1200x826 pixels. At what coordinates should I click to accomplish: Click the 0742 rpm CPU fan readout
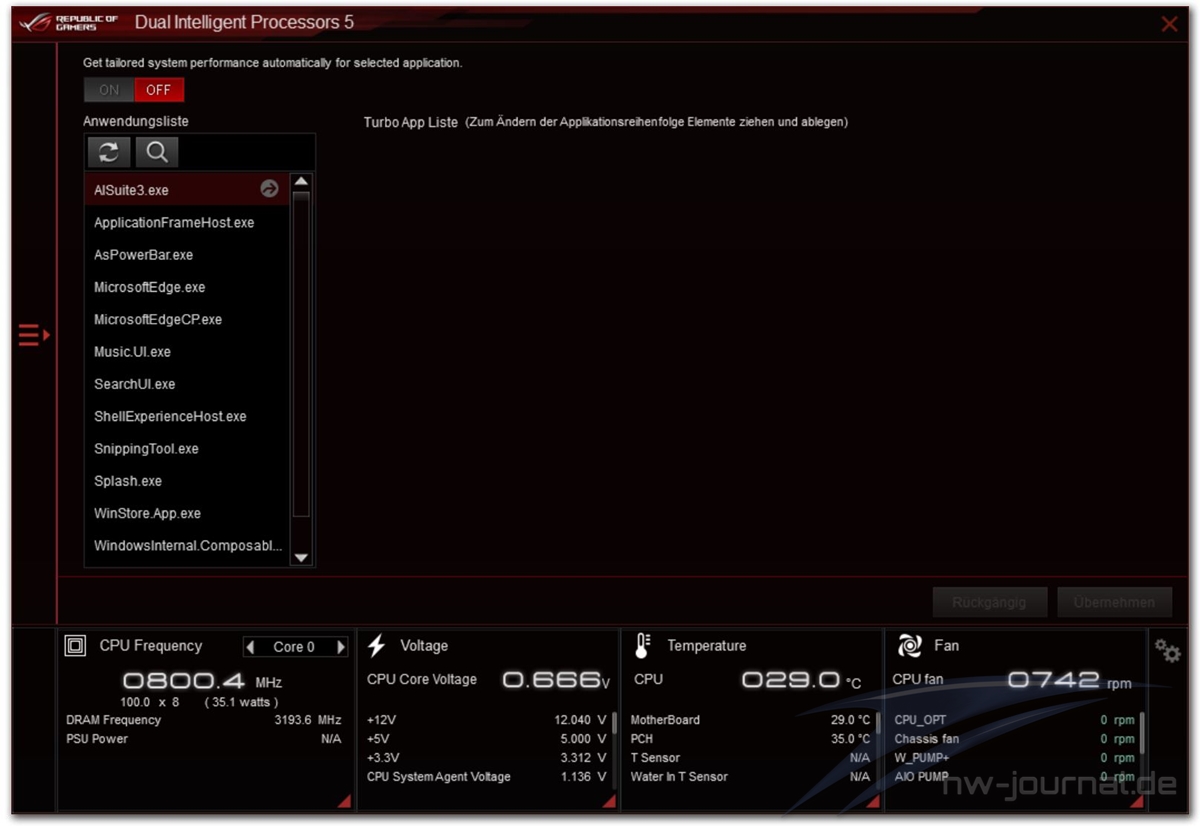pyautogui.click(x=1069, y=680)
